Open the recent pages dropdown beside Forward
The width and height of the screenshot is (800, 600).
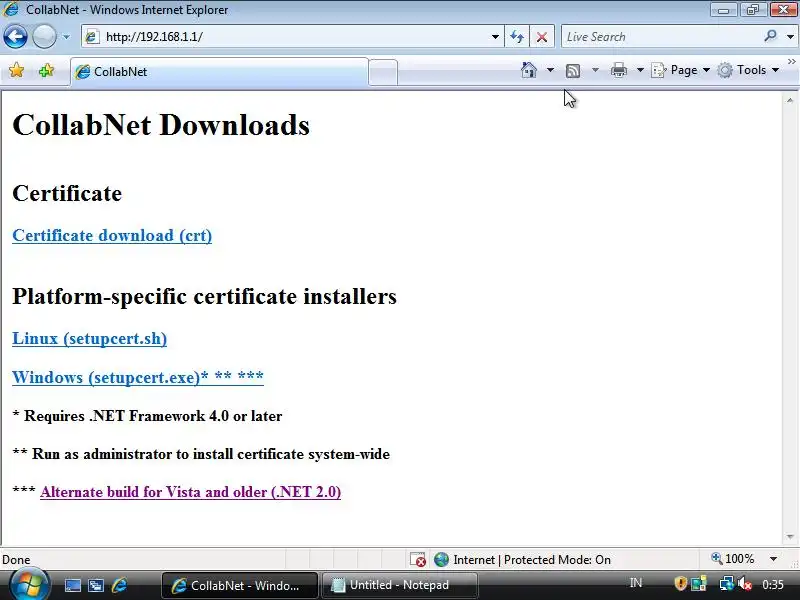(66, 37)
